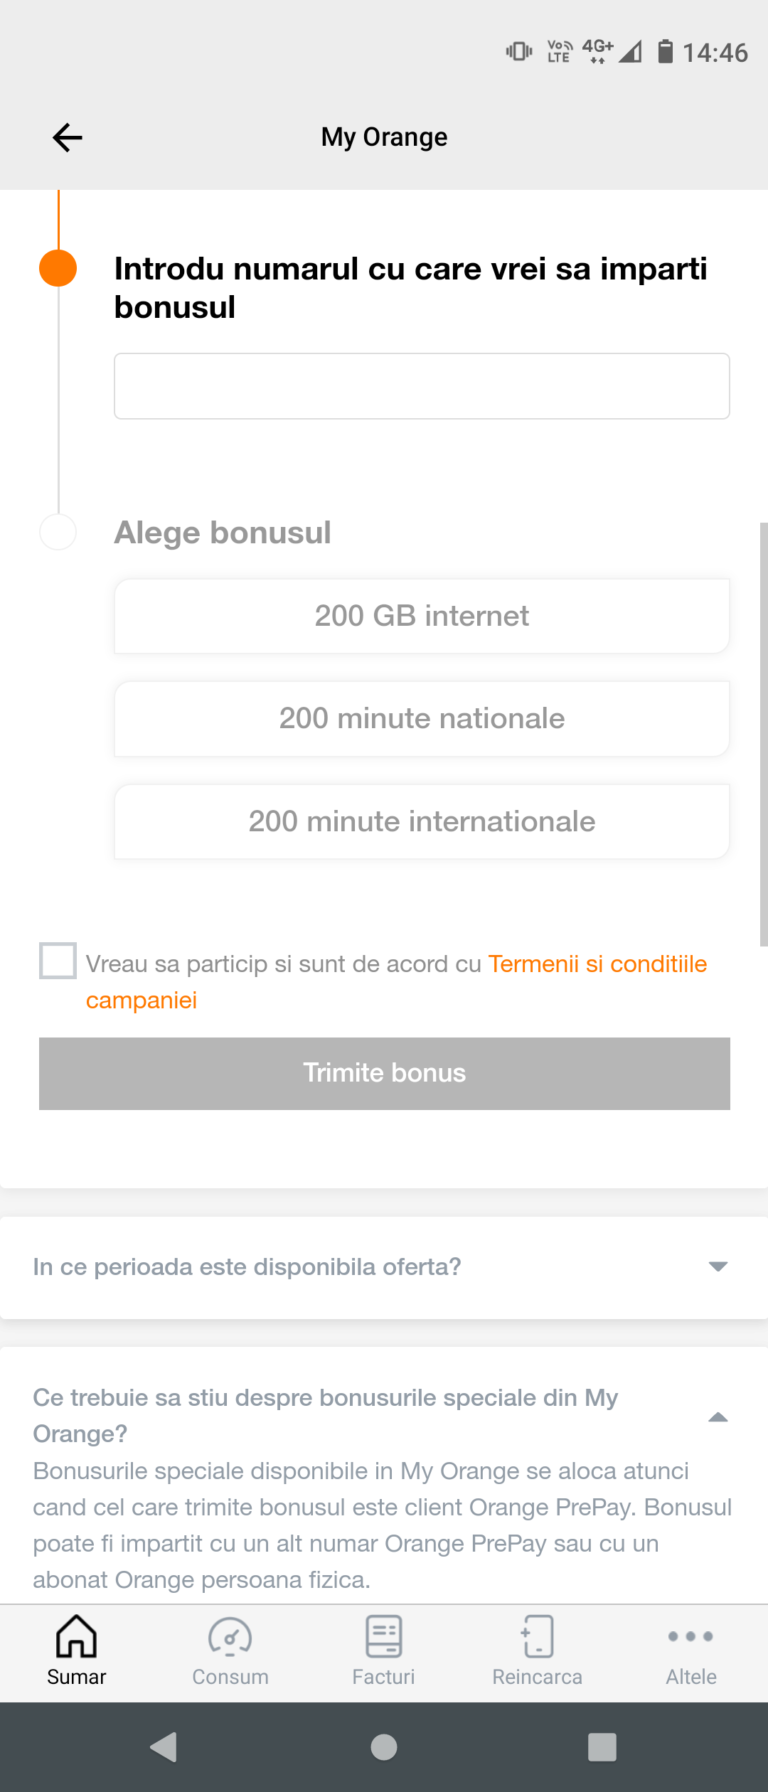Click the page scrollbar on the right
Image resolution: width=768 pixels, height=1792 pixels.
(764, 733)
